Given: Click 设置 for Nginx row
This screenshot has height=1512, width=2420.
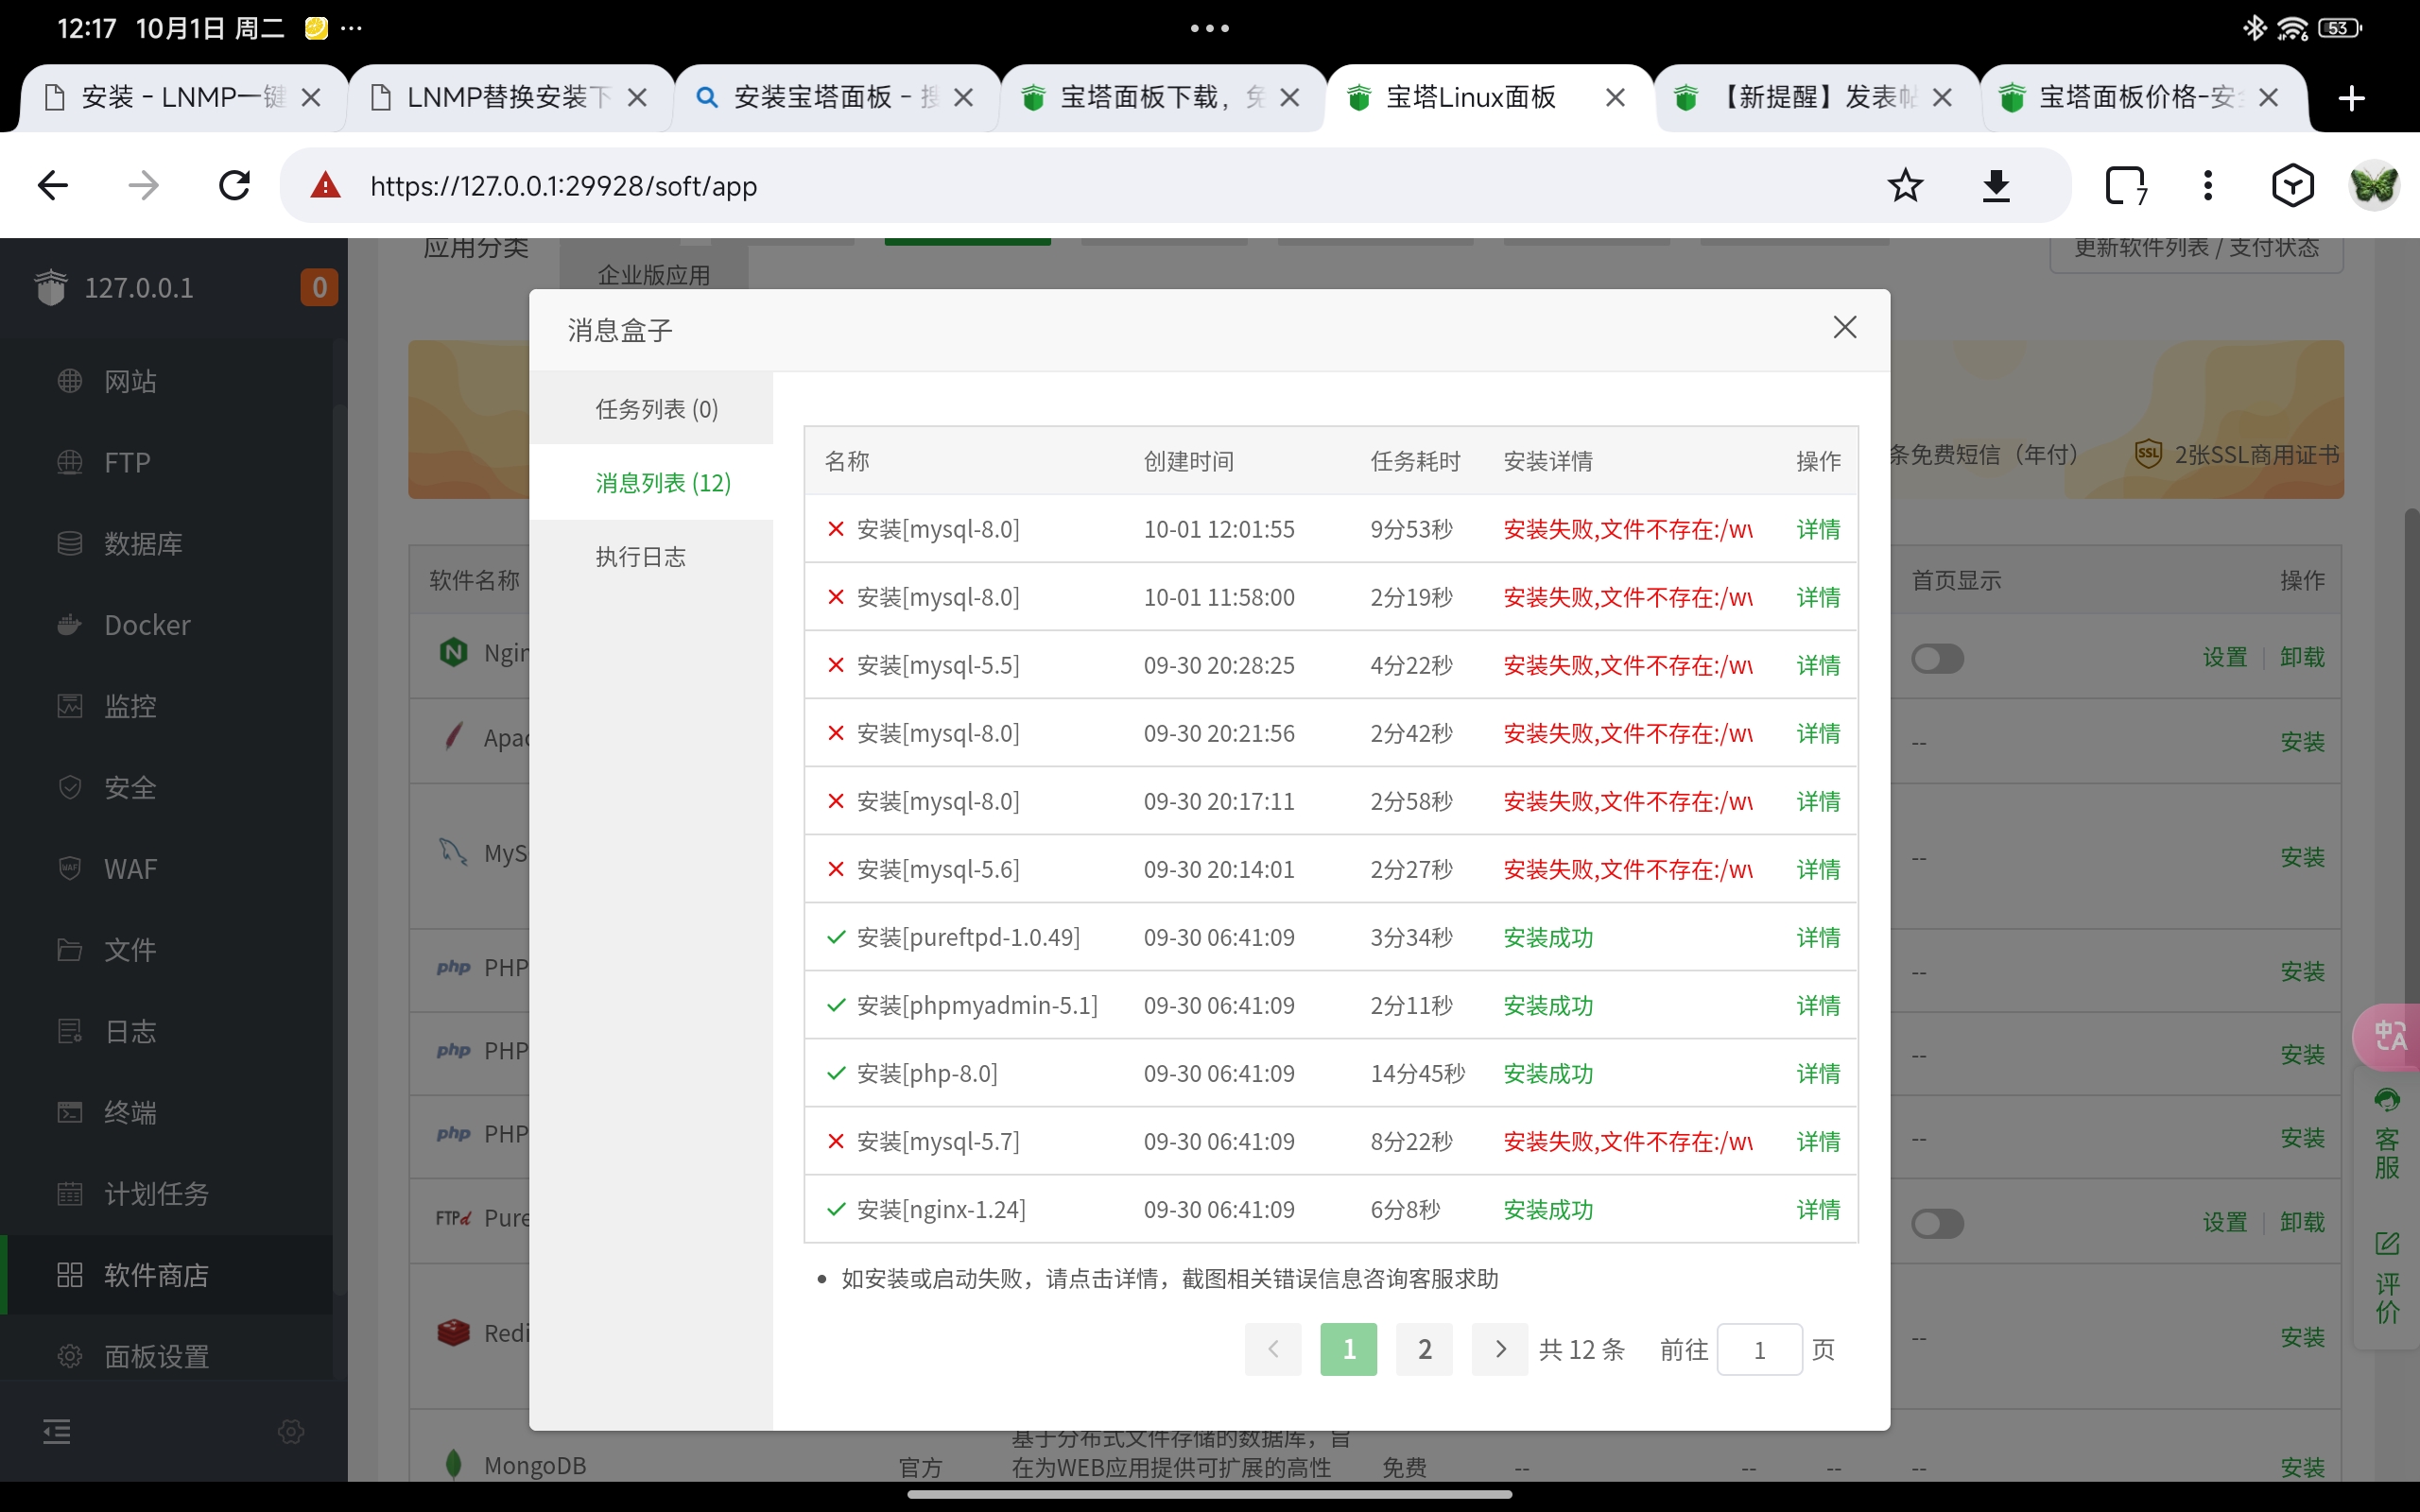Looking at the screenshot, I should point(2225,657).
